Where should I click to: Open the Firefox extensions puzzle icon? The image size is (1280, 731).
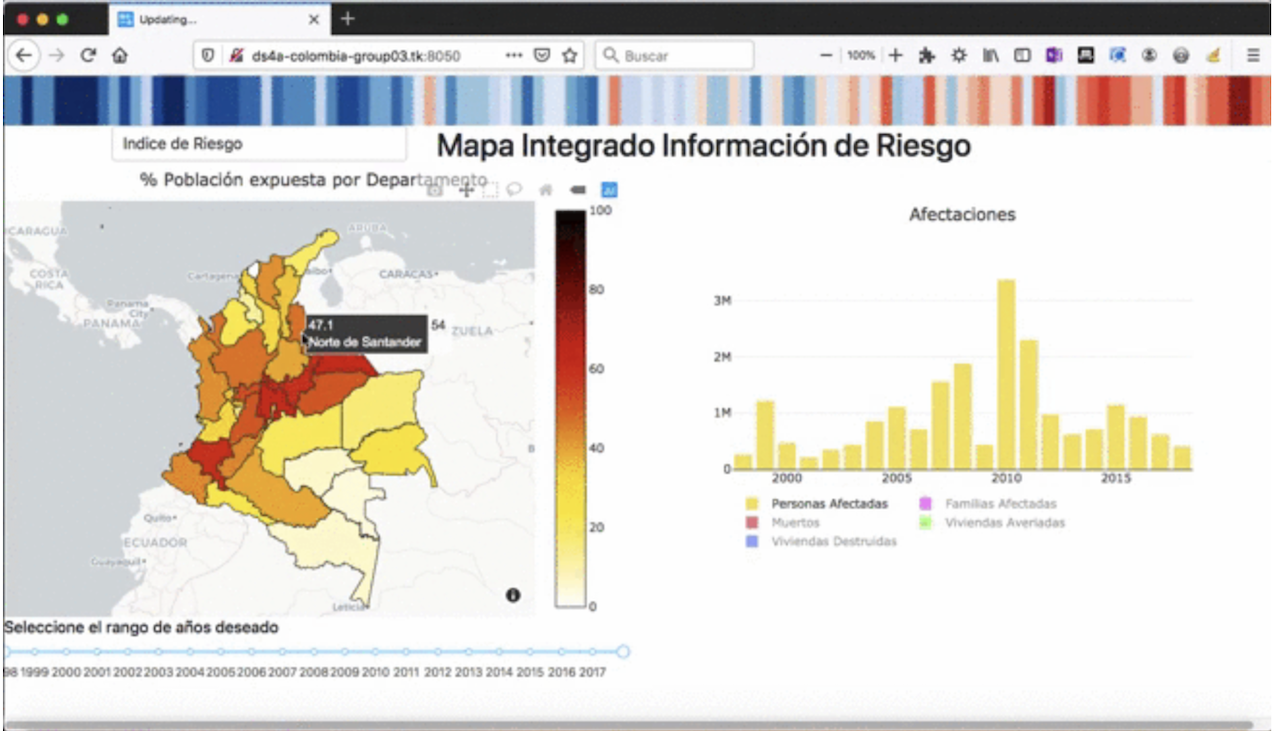[926, 56]
